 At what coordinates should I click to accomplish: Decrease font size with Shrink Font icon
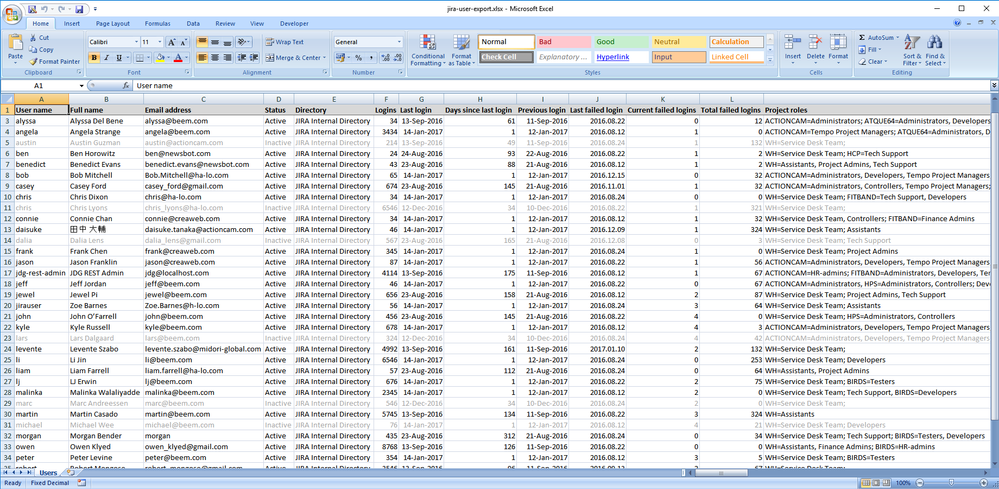(183, 42)
